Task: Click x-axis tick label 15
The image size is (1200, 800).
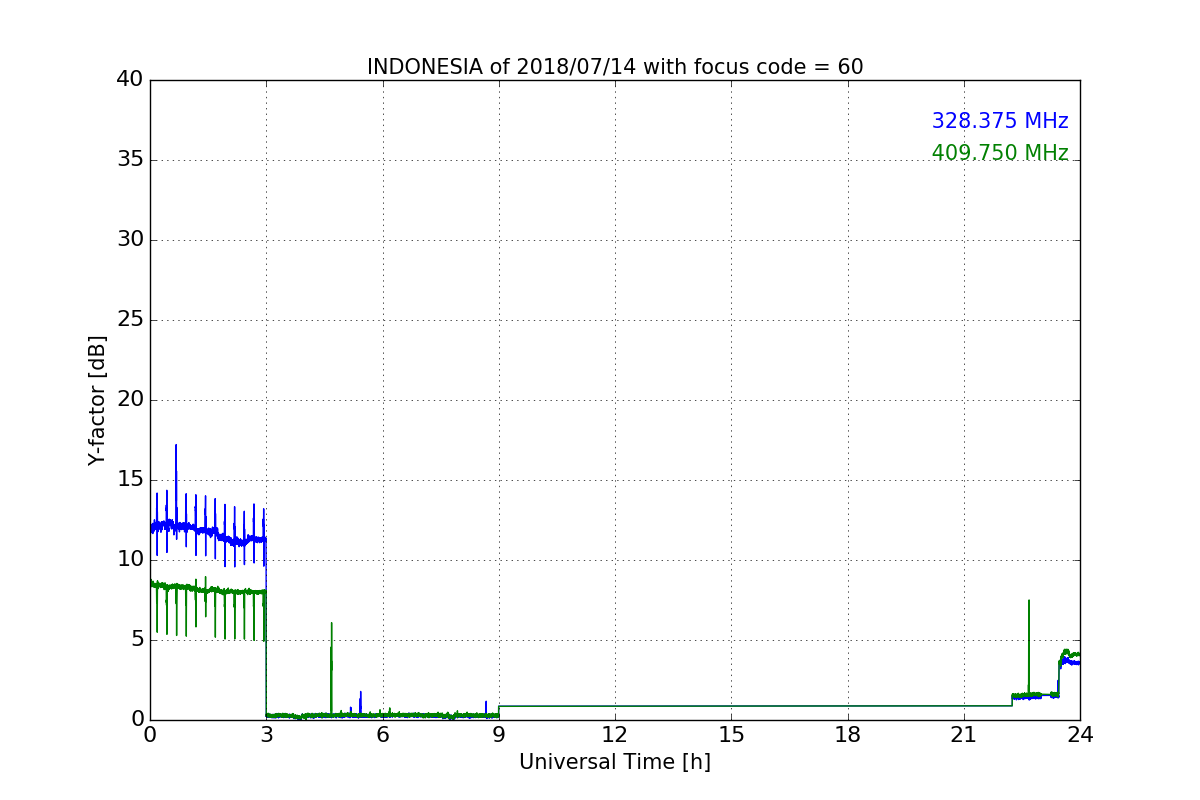Action: (x=731, y=735)
